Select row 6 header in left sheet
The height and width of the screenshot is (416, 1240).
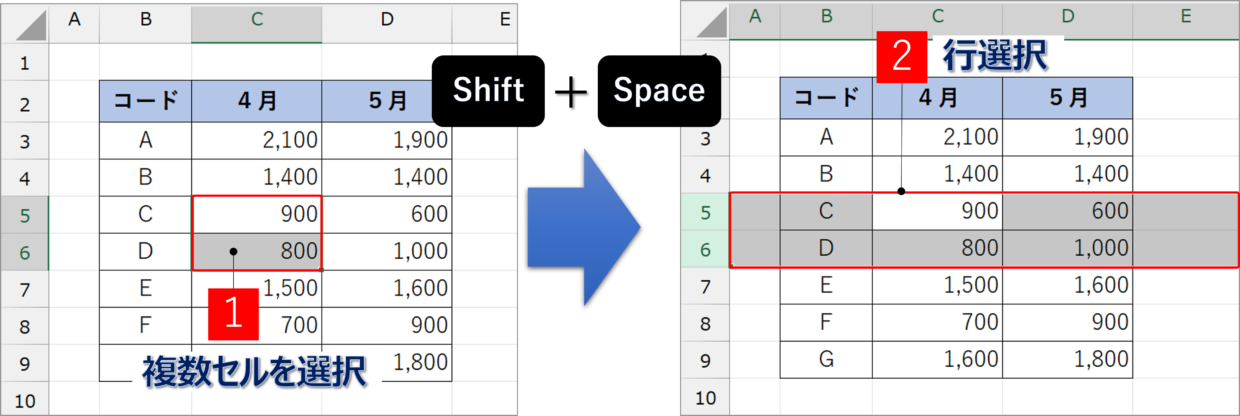pyautogui.click(x=25, y=254)
